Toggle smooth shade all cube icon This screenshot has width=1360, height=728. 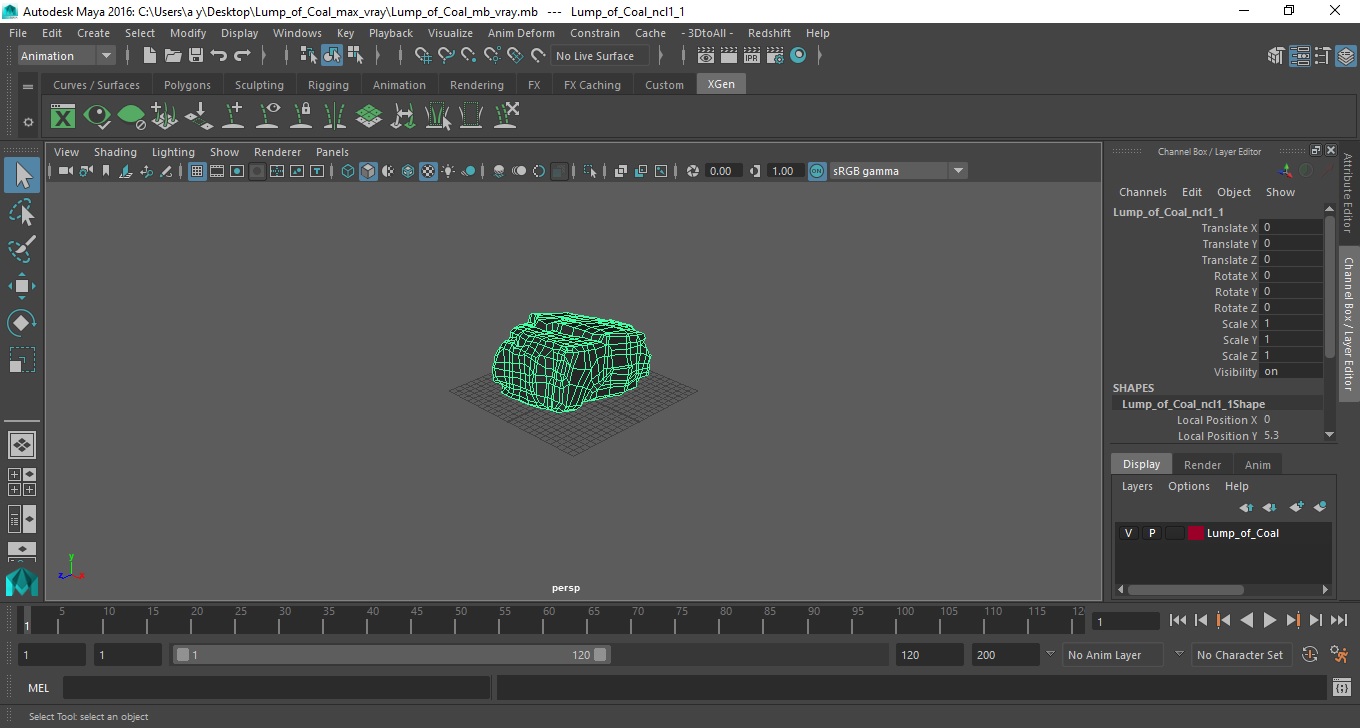point(368,171)
